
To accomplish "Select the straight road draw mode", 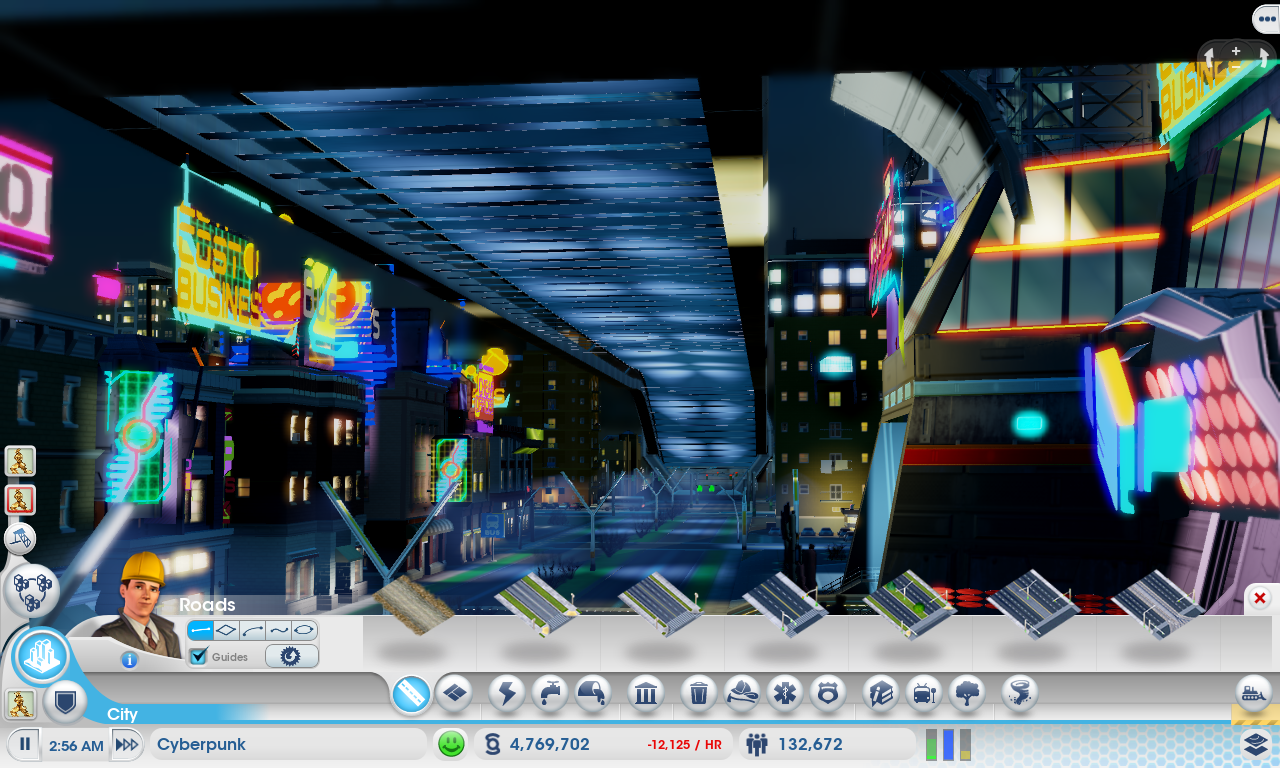I will tap(200, 631).
